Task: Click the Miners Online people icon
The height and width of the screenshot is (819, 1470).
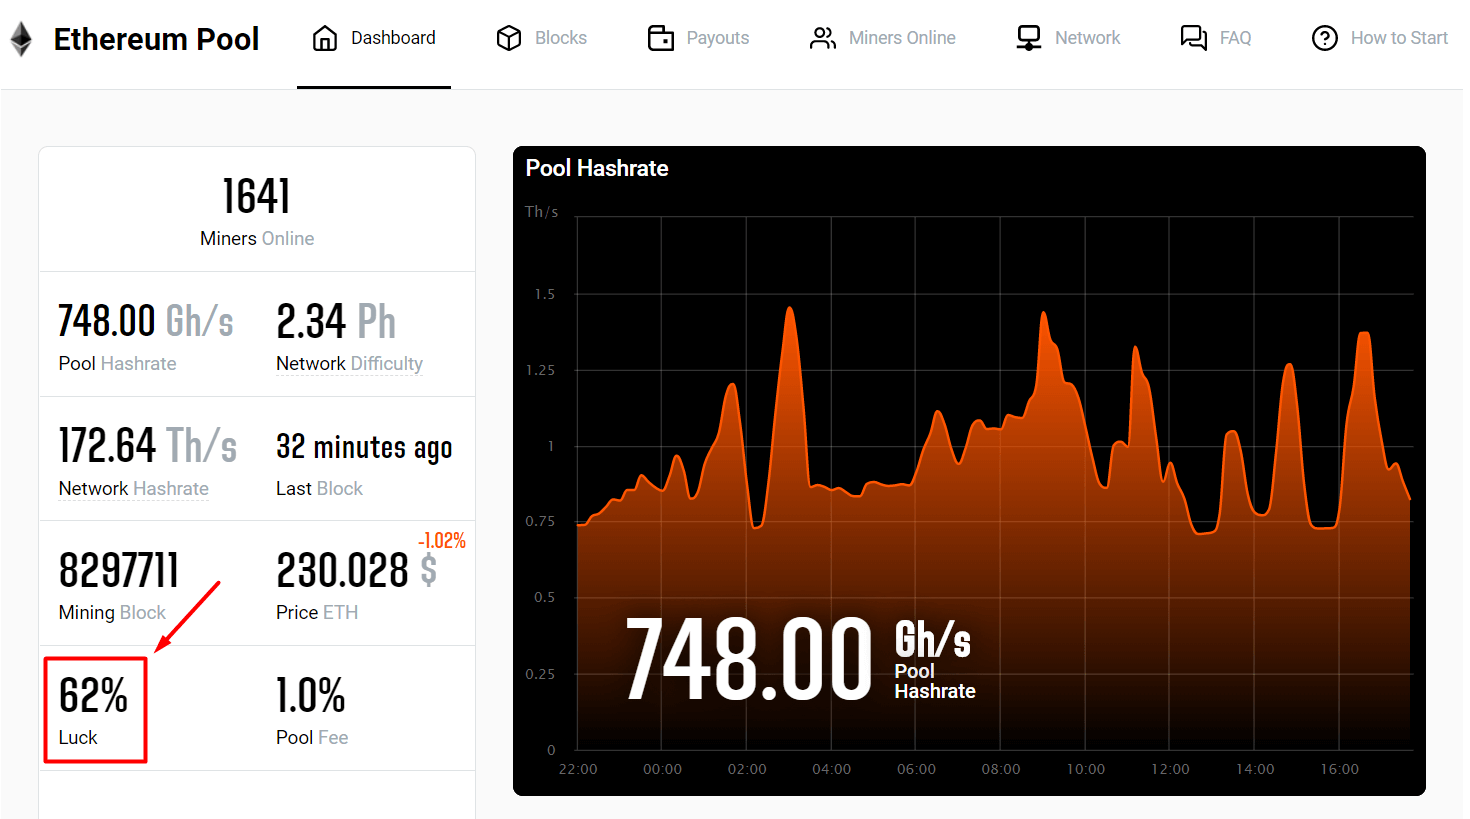Action: [x=823, y=38]
